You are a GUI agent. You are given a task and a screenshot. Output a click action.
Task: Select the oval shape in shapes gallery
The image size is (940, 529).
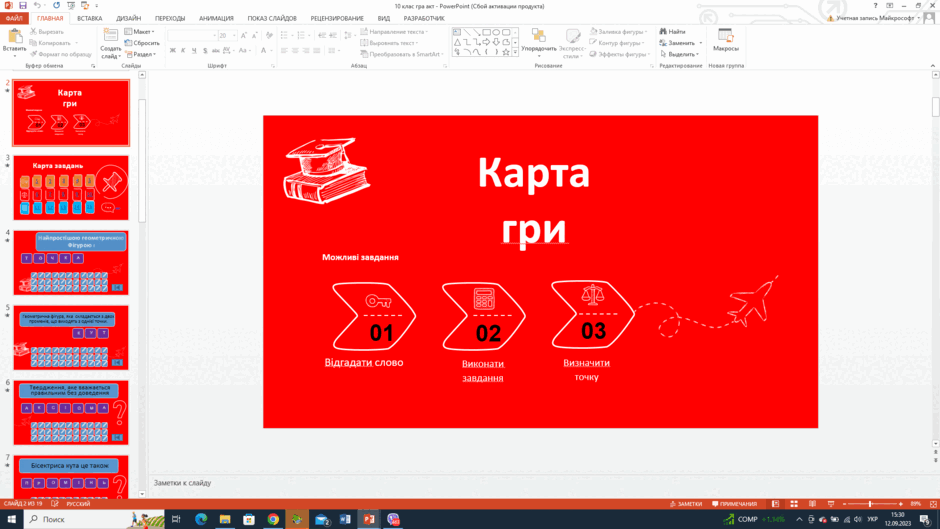pos(496,32)
